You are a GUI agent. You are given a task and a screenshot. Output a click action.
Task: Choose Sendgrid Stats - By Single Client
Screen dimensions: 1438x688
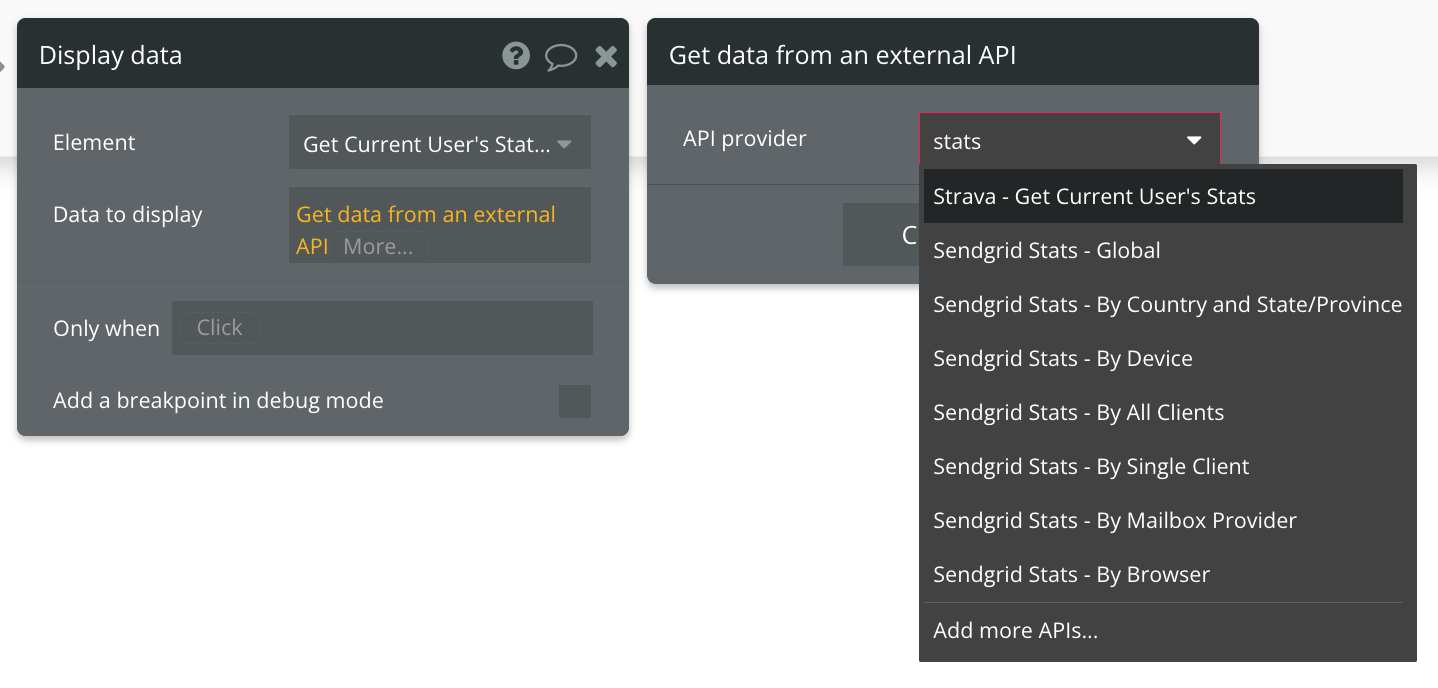click(x=1090, y=467)
